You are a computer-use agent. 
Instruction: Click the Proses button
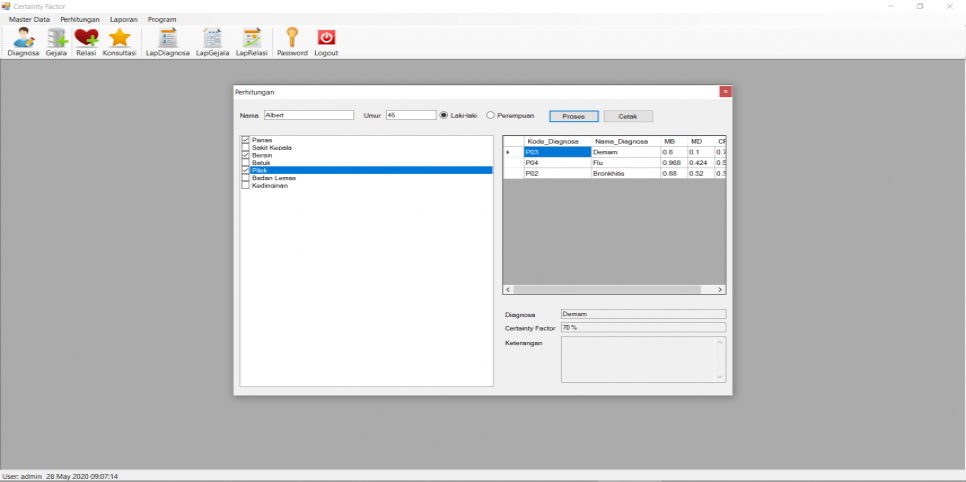[x=574, y=116]
